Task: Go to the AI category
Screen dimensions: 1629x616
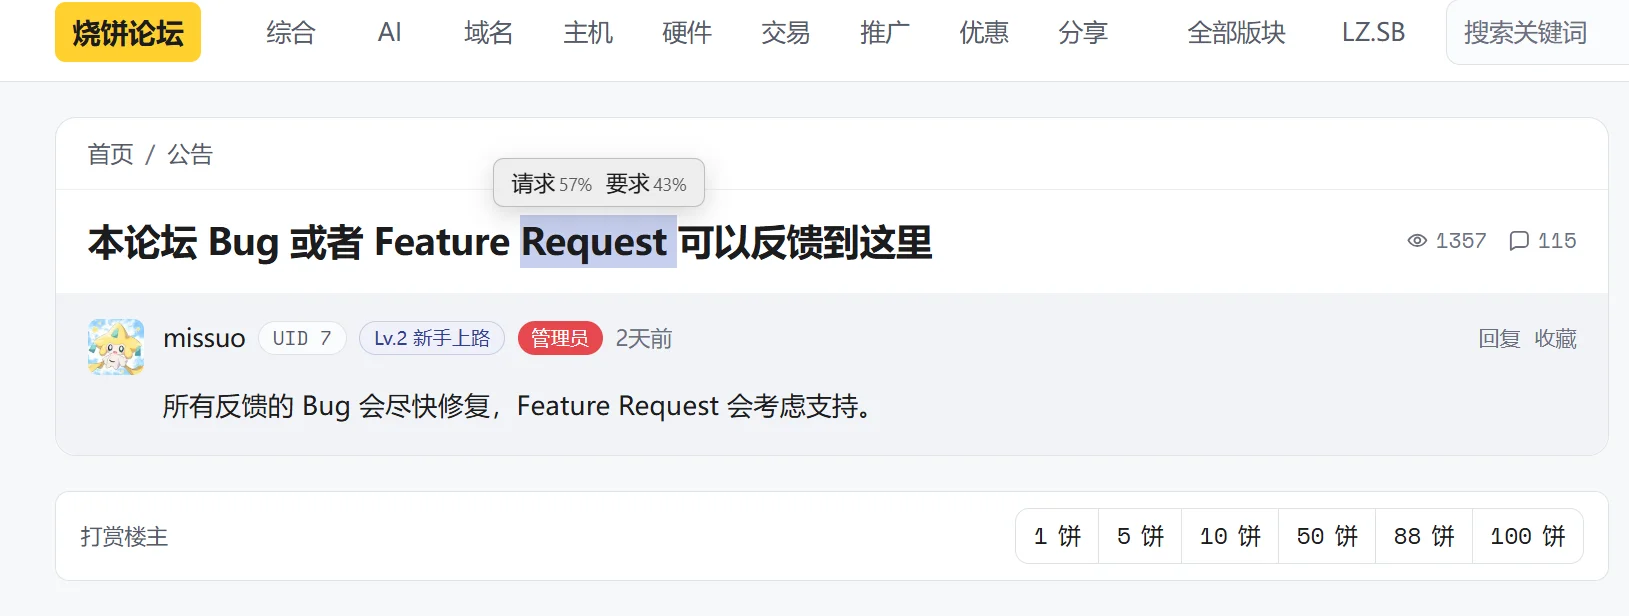Action: click(x=390, y=33)
